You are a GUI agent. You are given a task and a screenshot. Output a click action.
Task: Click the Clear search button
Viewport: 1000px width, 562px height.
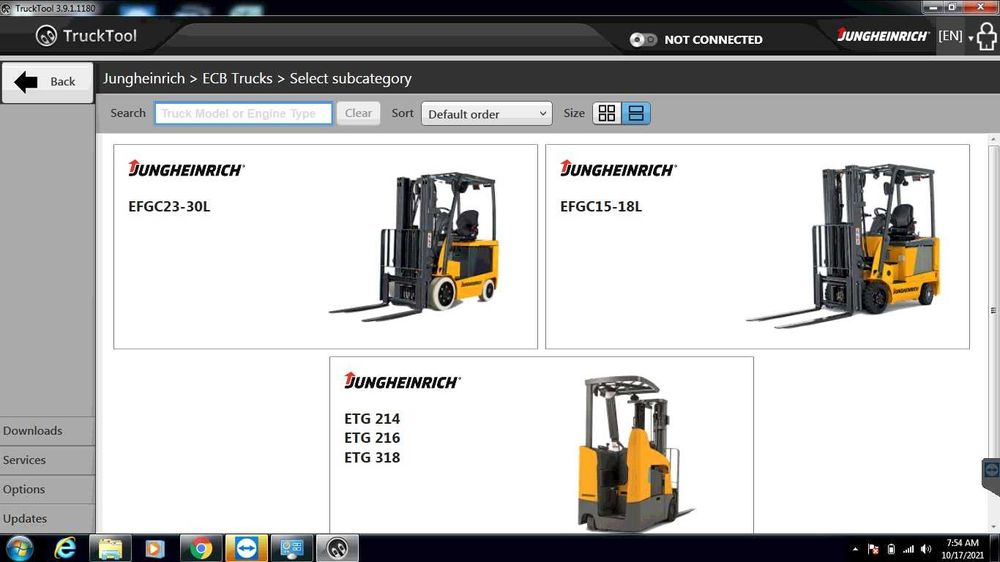pyautogui.click(x=358, y=113)
